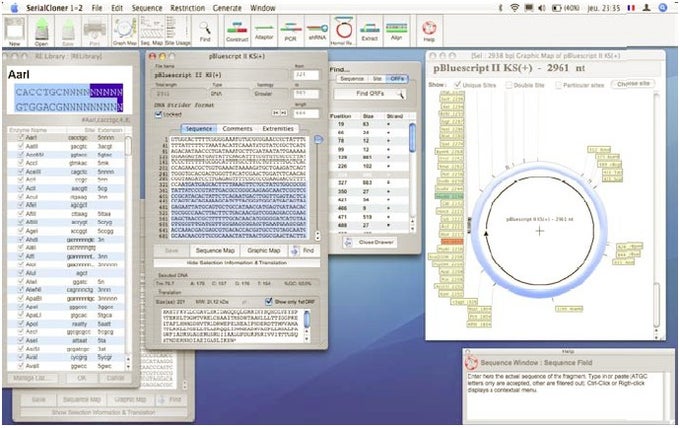
Task: Toggle Unique Sites checkbox in Graphic Map
Action: [x=457, y=85]
